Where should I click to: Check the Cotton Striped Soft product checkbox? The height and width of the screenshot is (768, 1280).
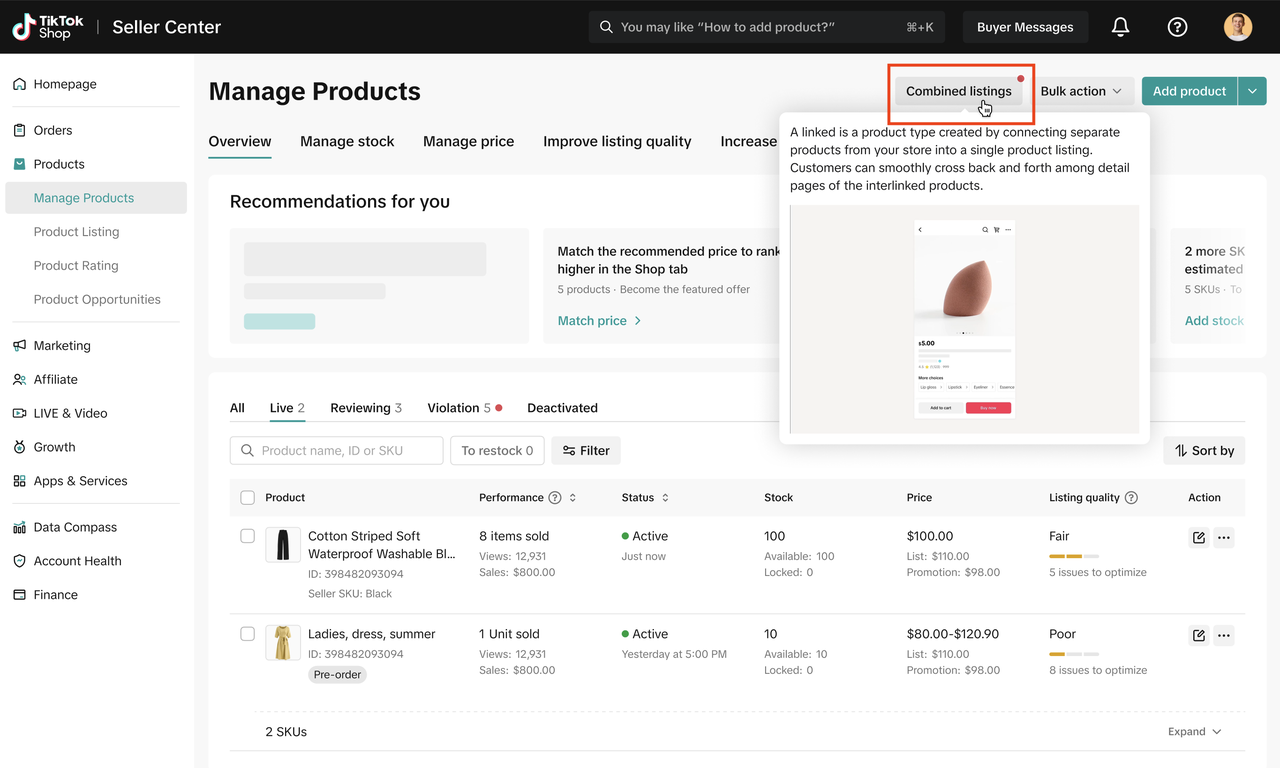pyautogui.click(x=248, y=537)
